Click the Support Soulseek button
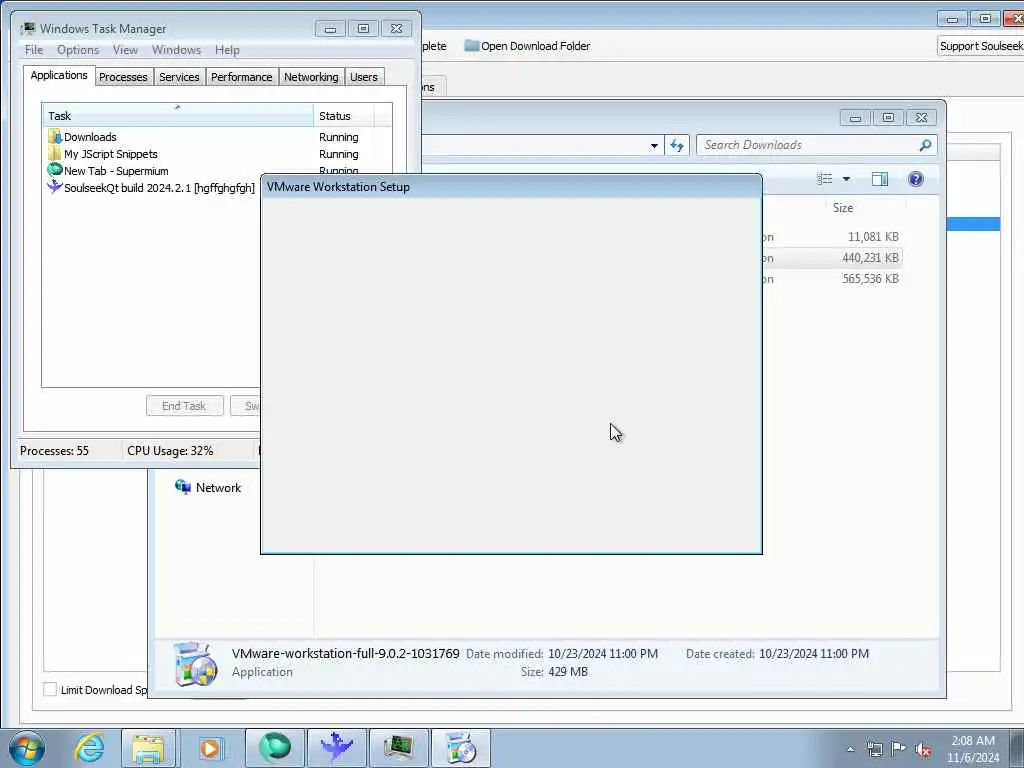The height and width of the screenshot is (768, 1024). 980,46
